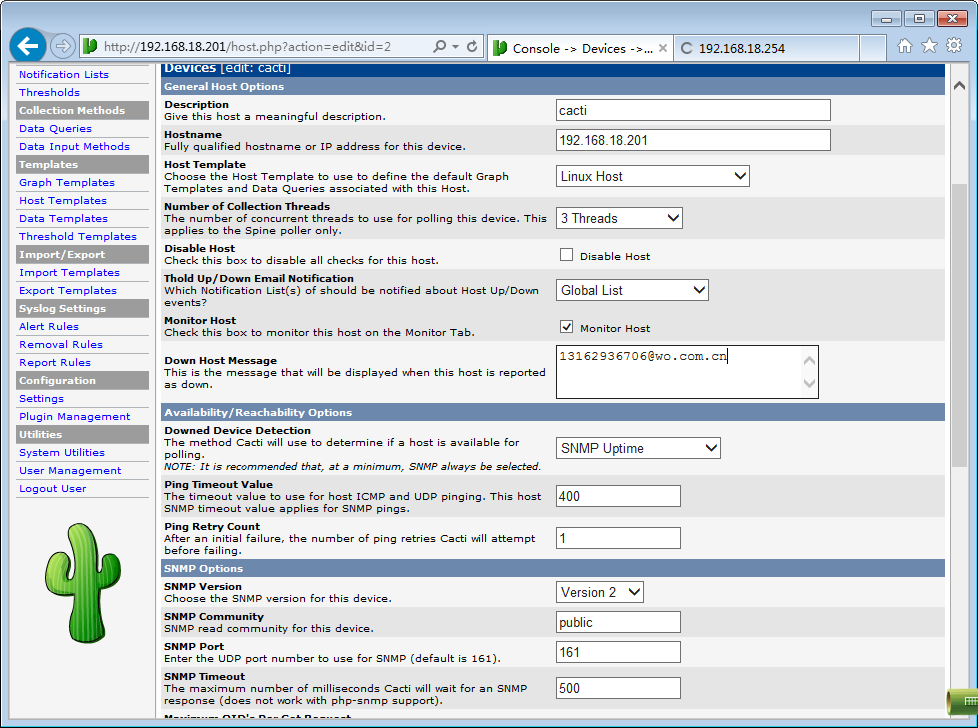
Task: Open System Utilities link
Action: pyautogui.click(x=62, y=453)
